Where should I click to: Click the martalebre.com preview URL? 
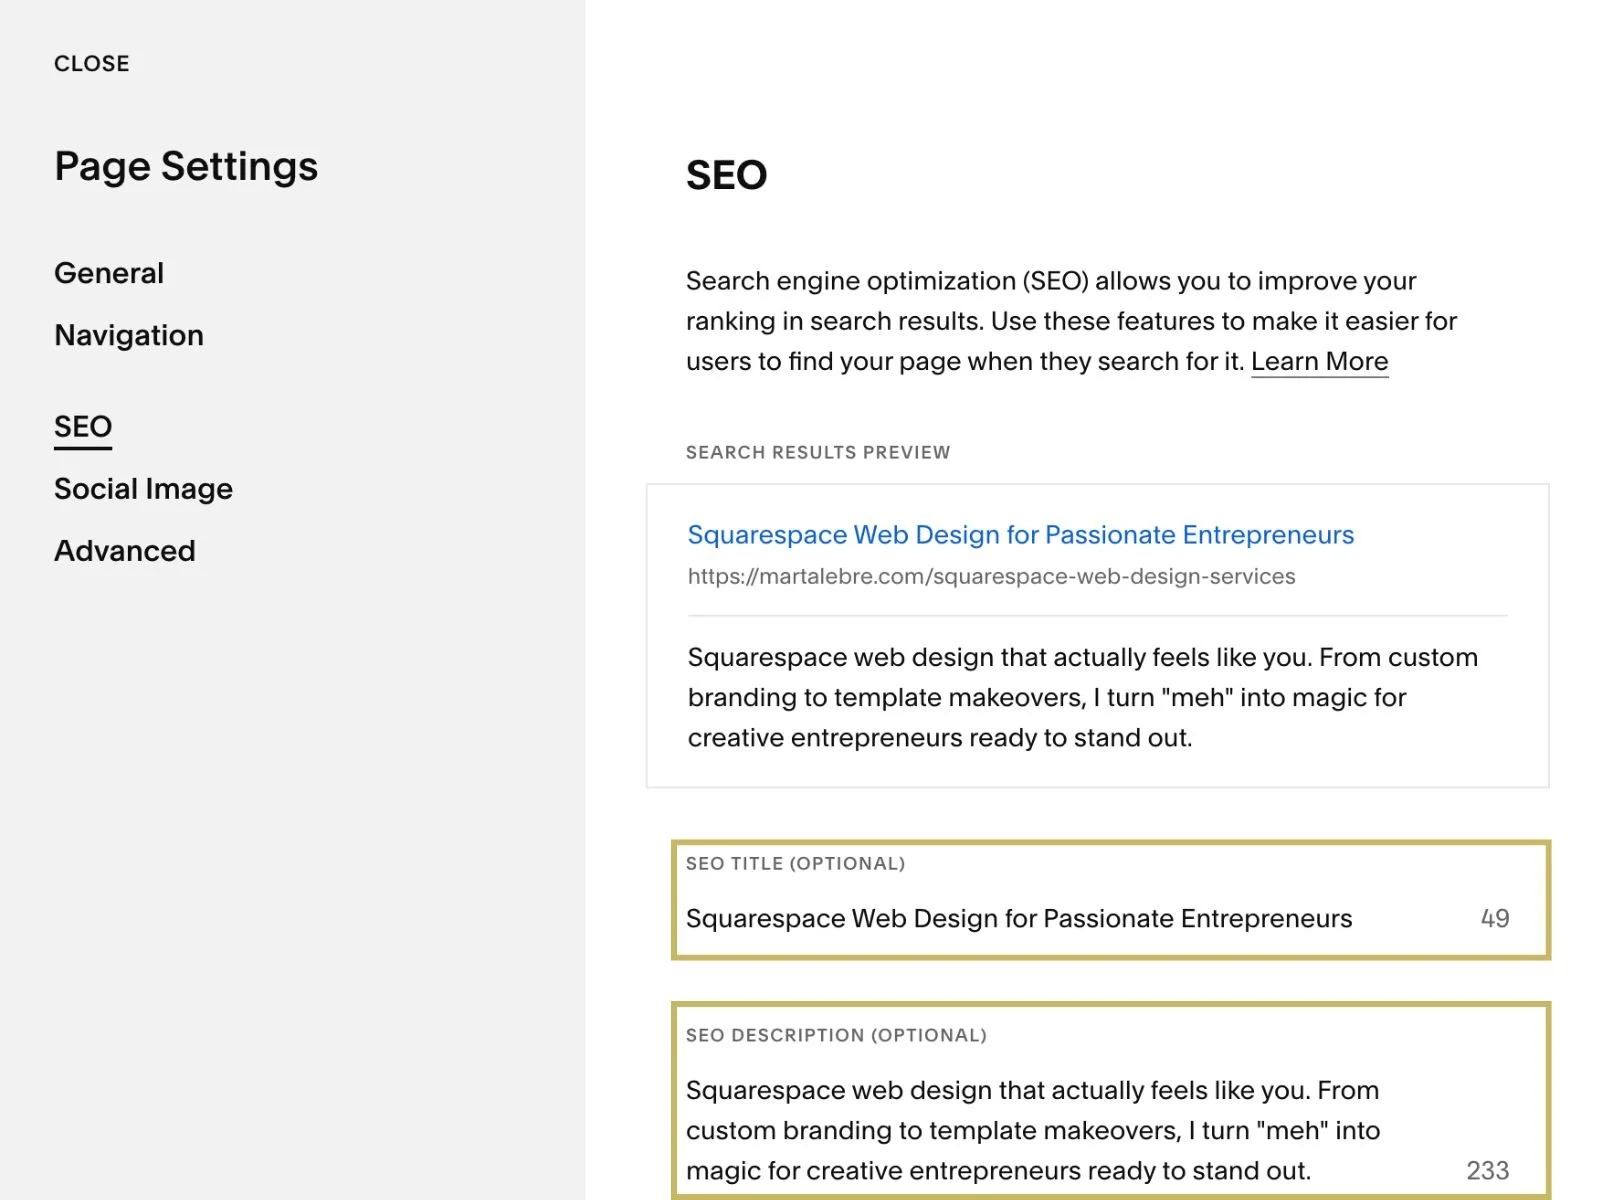[991, 577]
